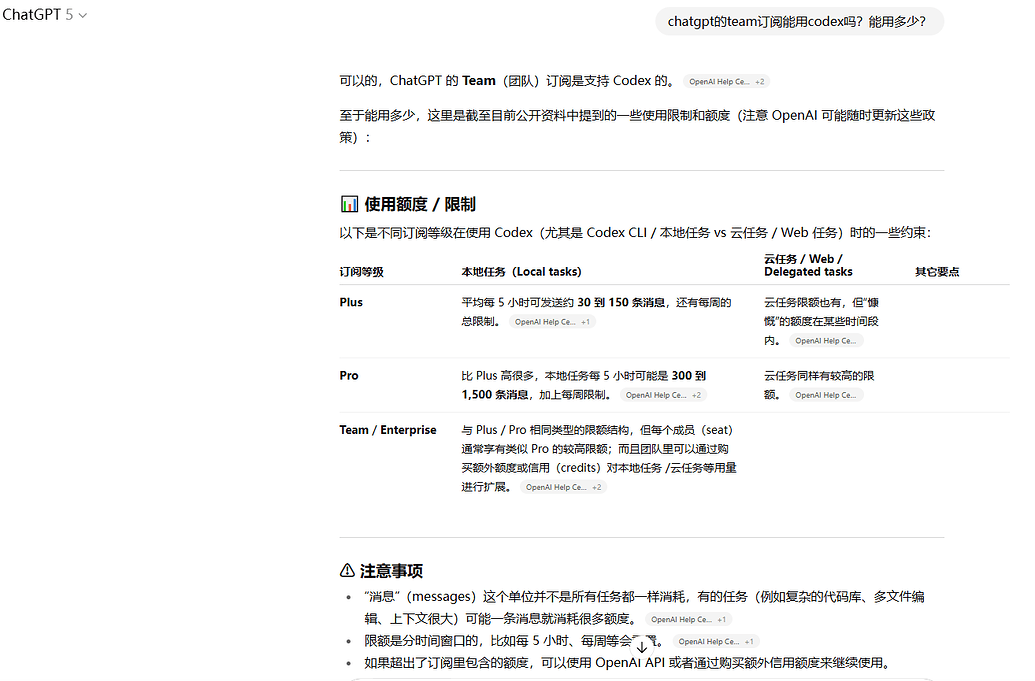Open the citation chip in the Plus cloud tasks cell

click(826, 340)
